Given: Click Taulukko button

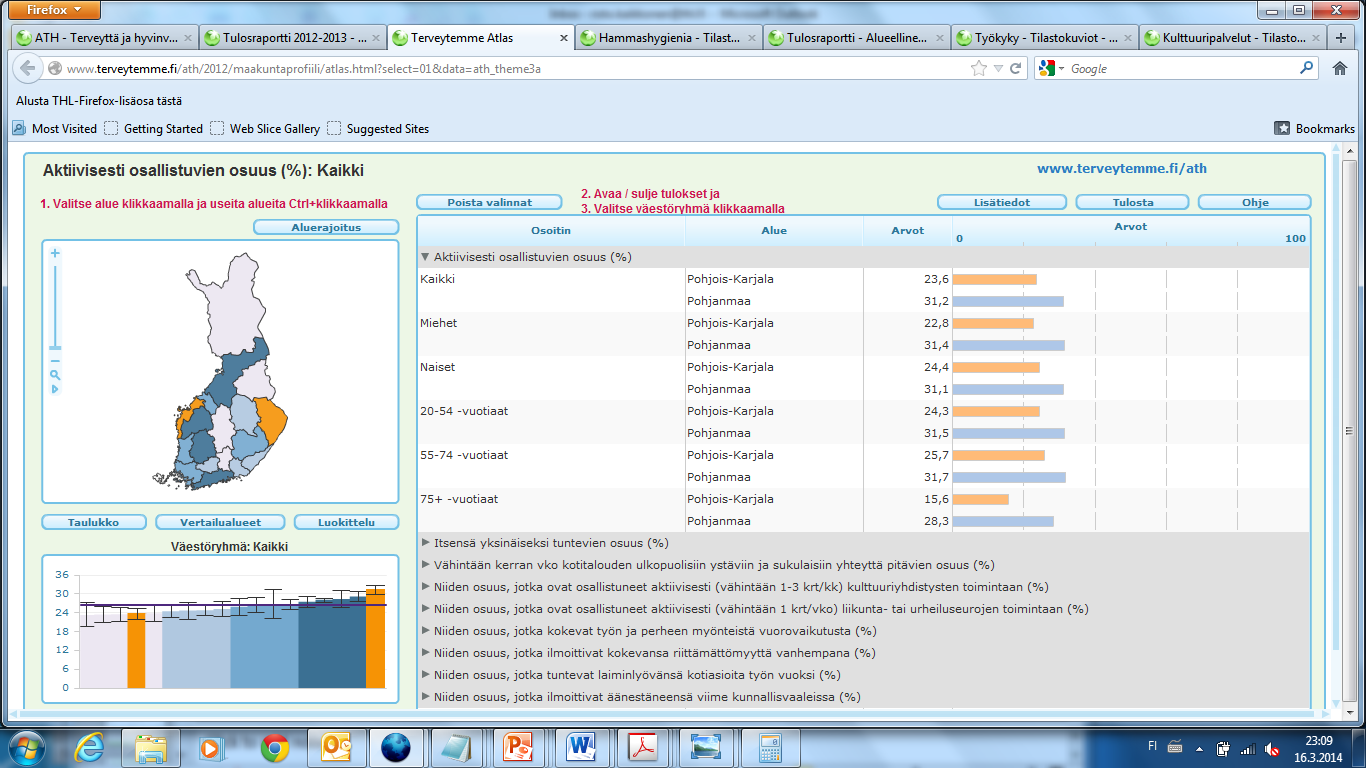Looking at the screenshot, I should 94,522.
